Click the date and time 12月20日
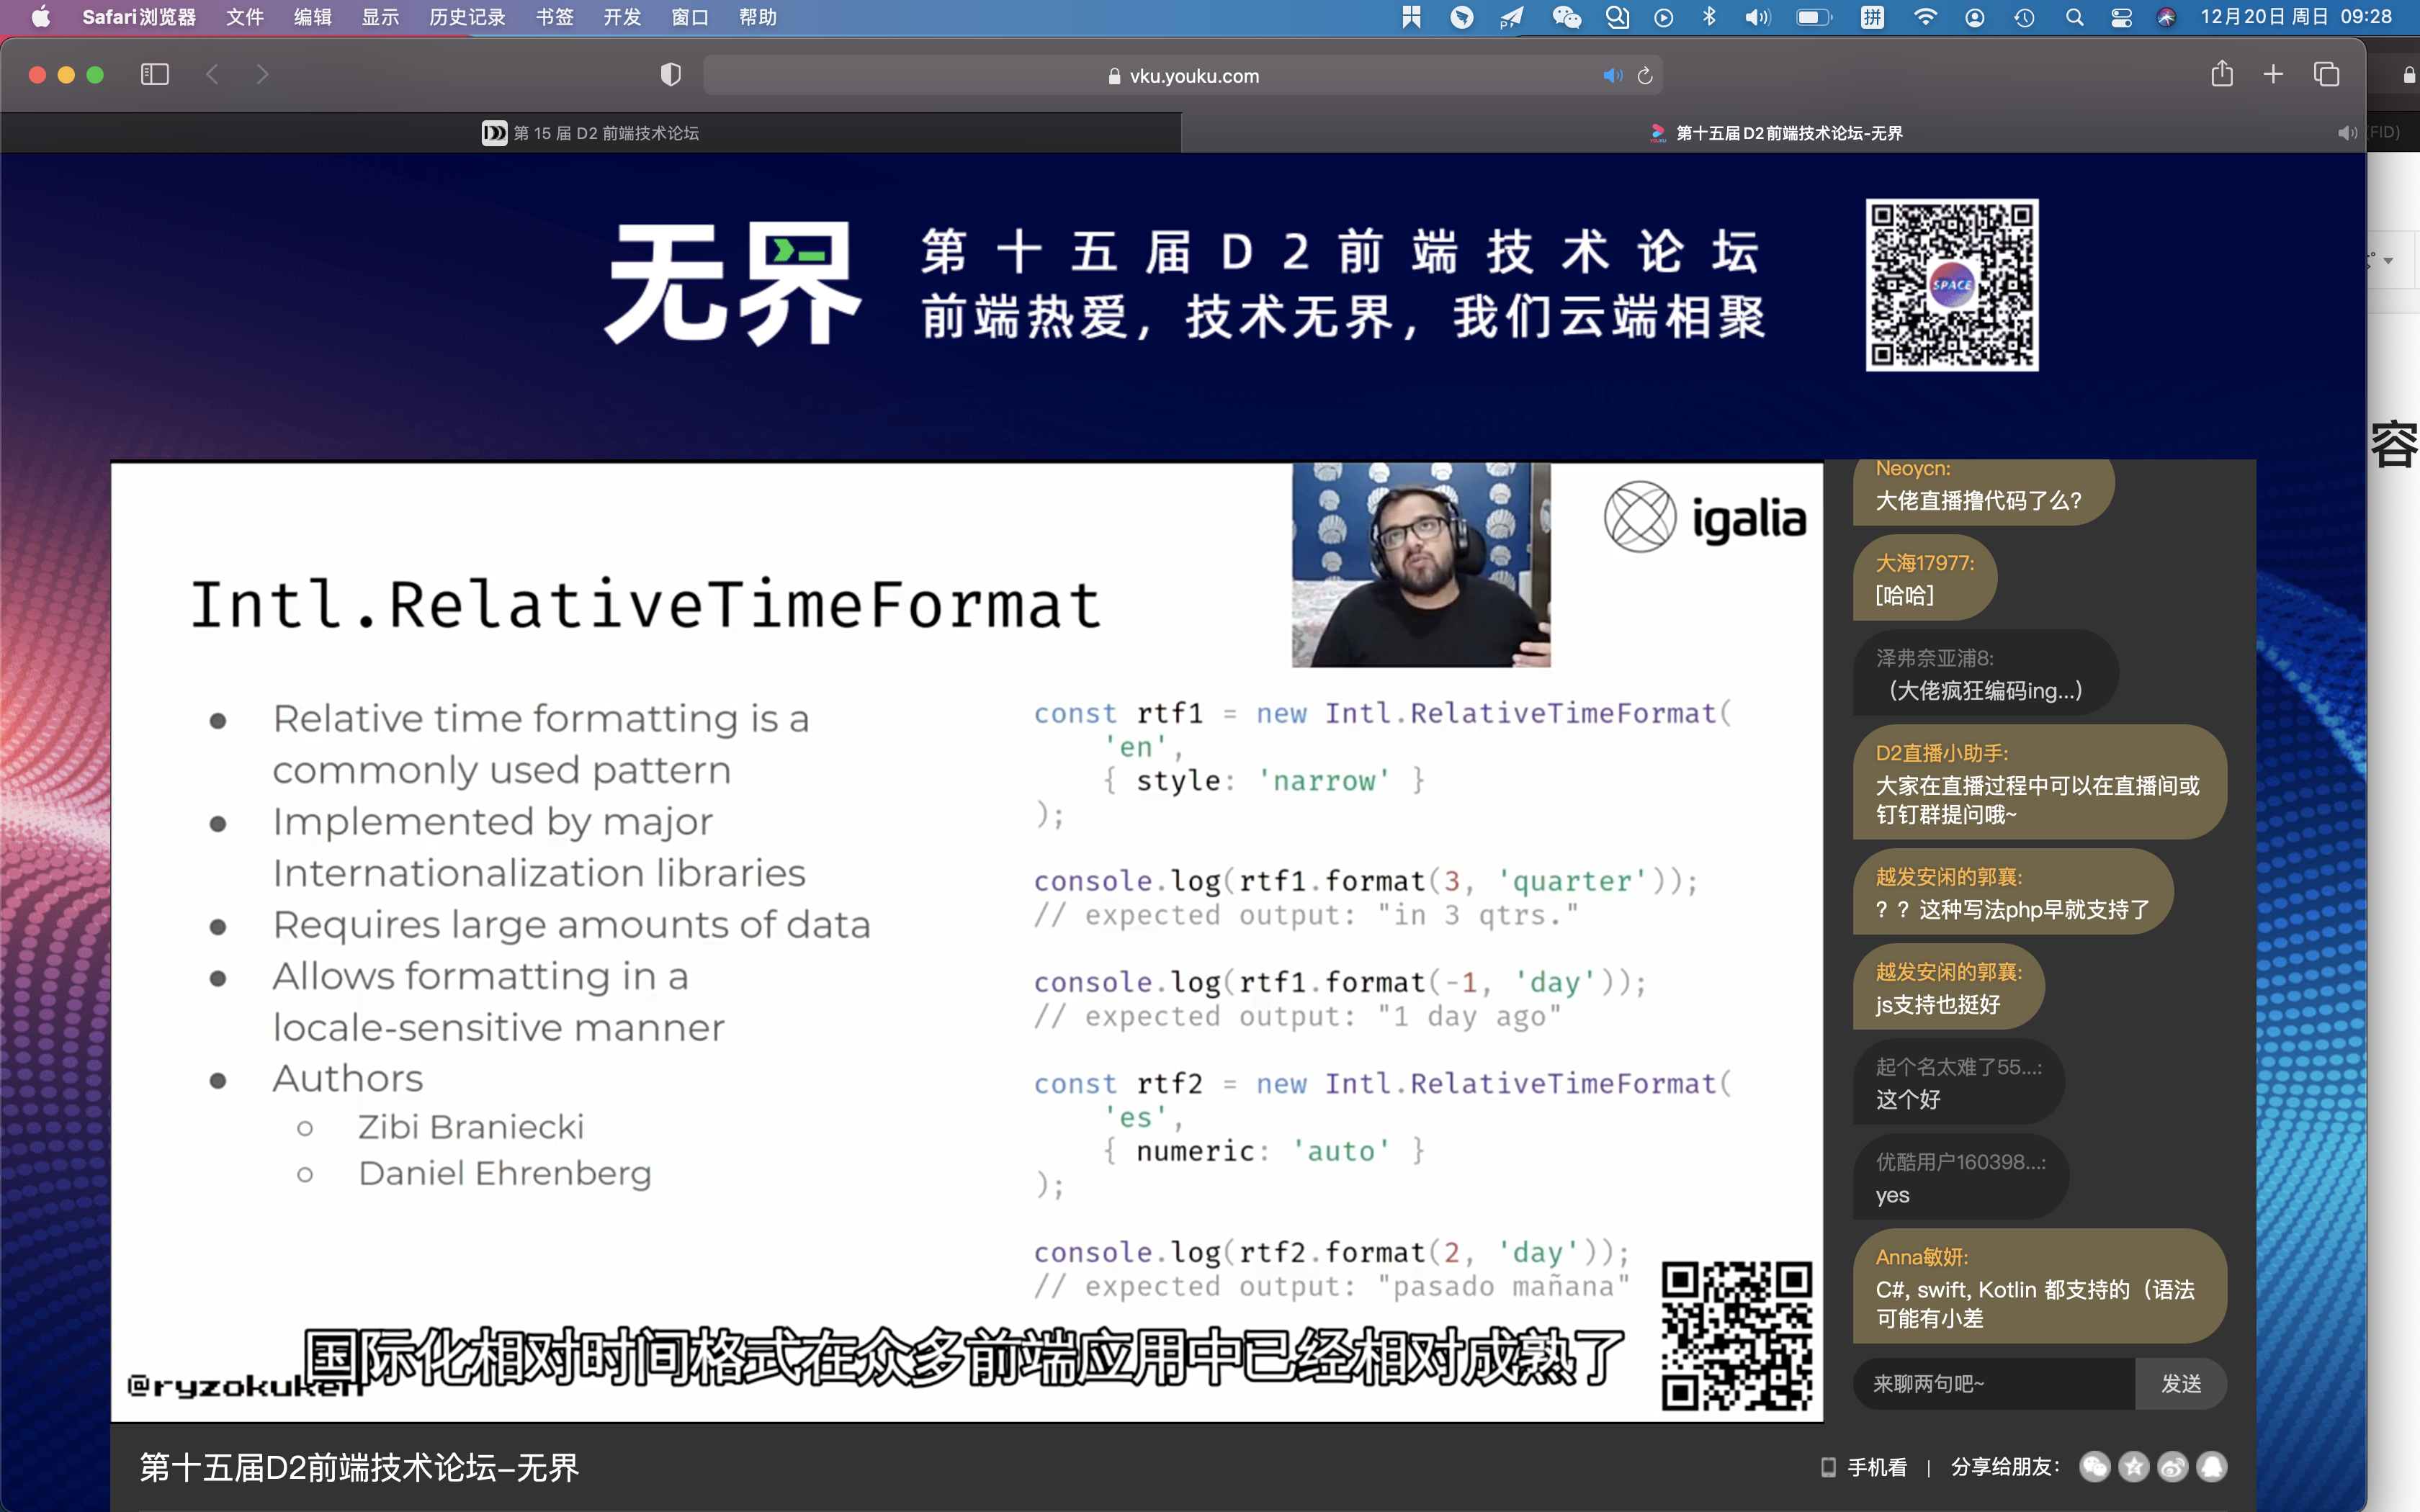 pyautogui.click(x=2296, y=17)
